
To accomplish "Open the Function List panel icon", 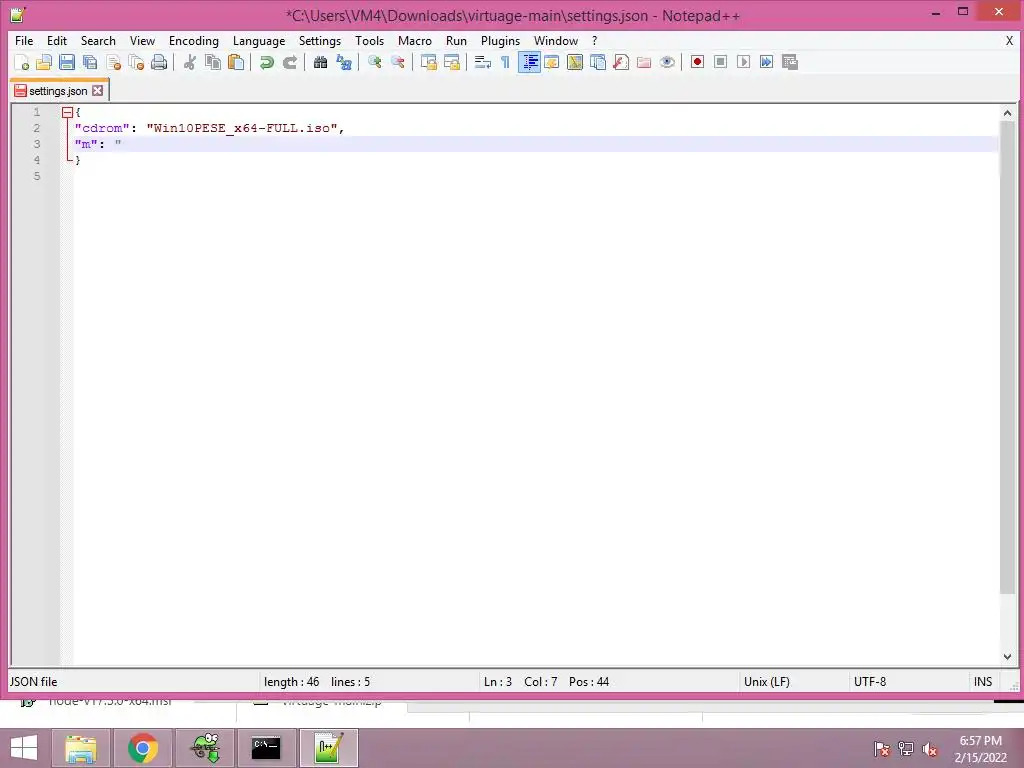I will [x=621, y=63].
